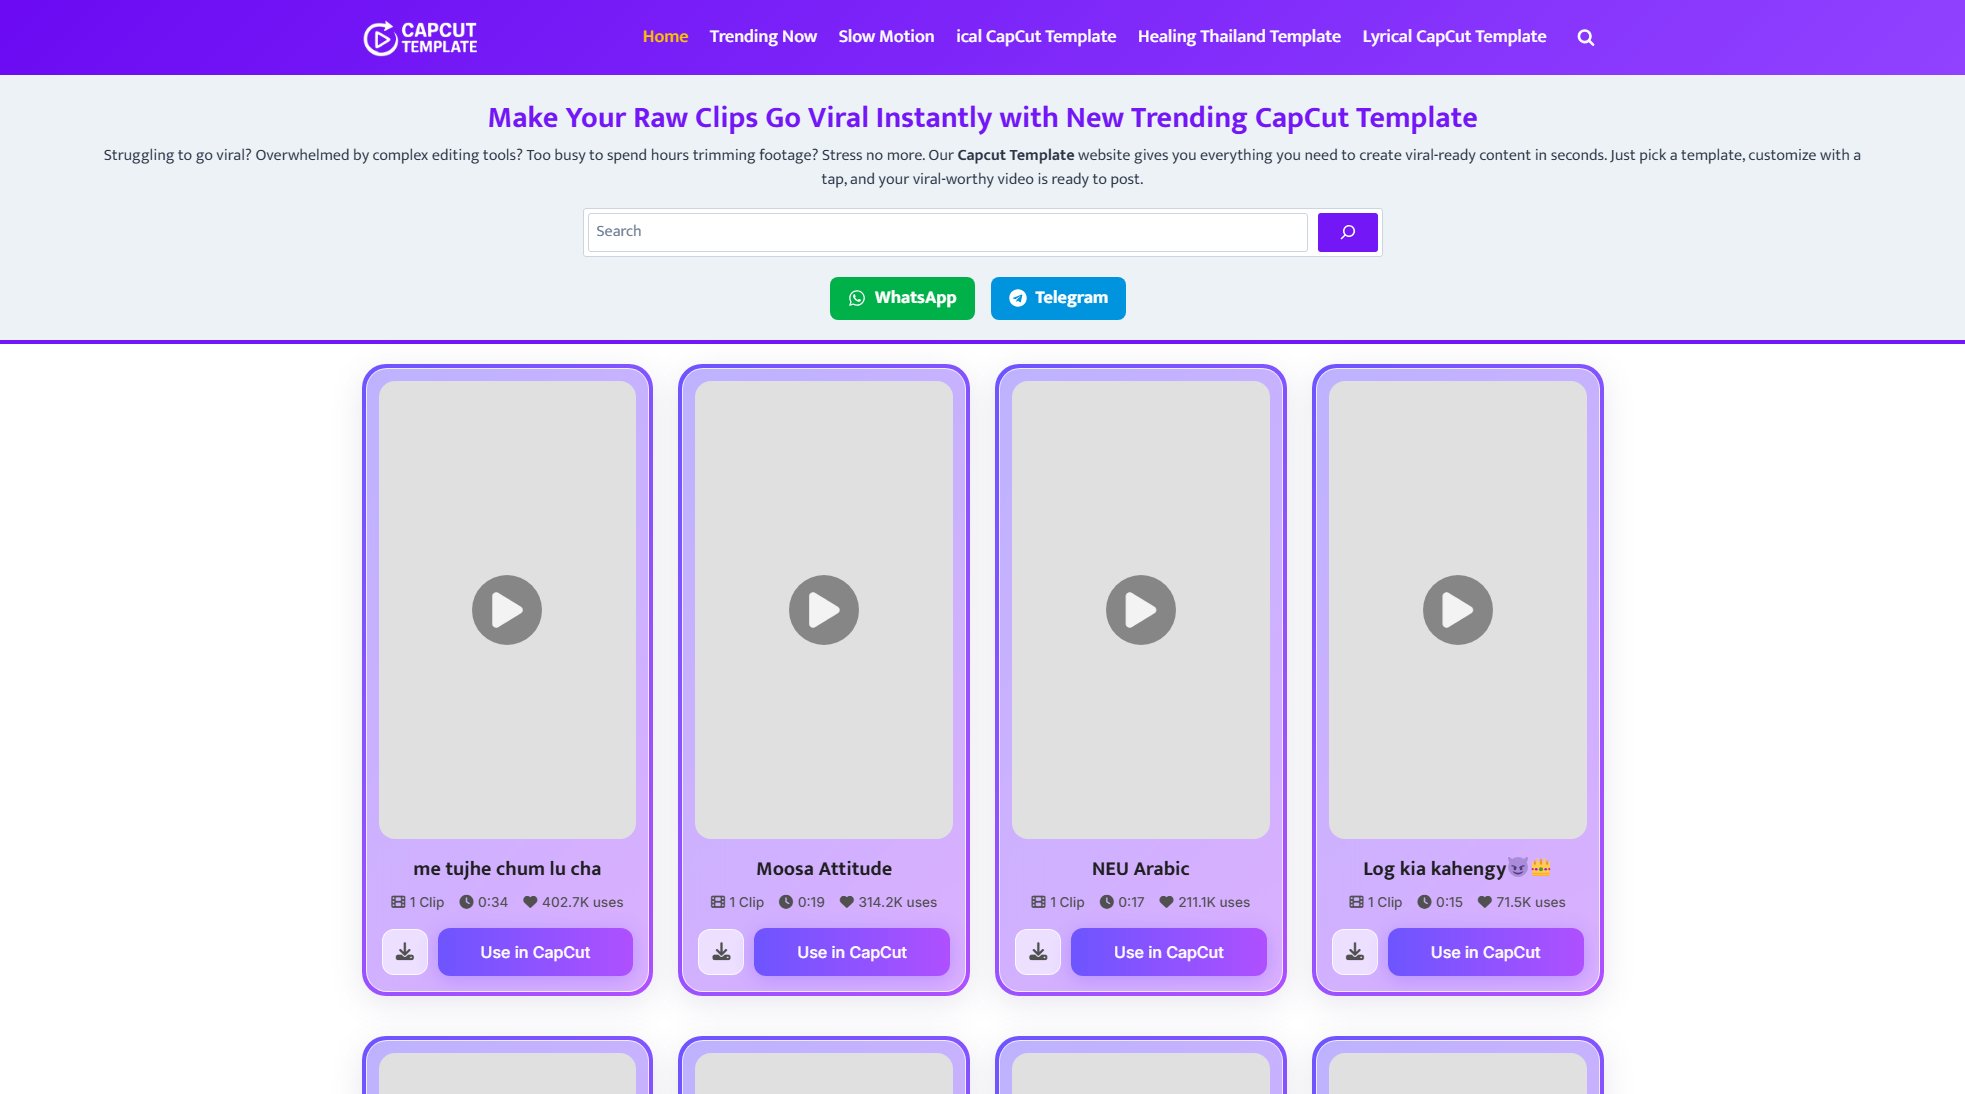This screenshot has height=1094, width=1965.
Task: Click the me tujhe chum lu cha title
Action: pos(507,868)
